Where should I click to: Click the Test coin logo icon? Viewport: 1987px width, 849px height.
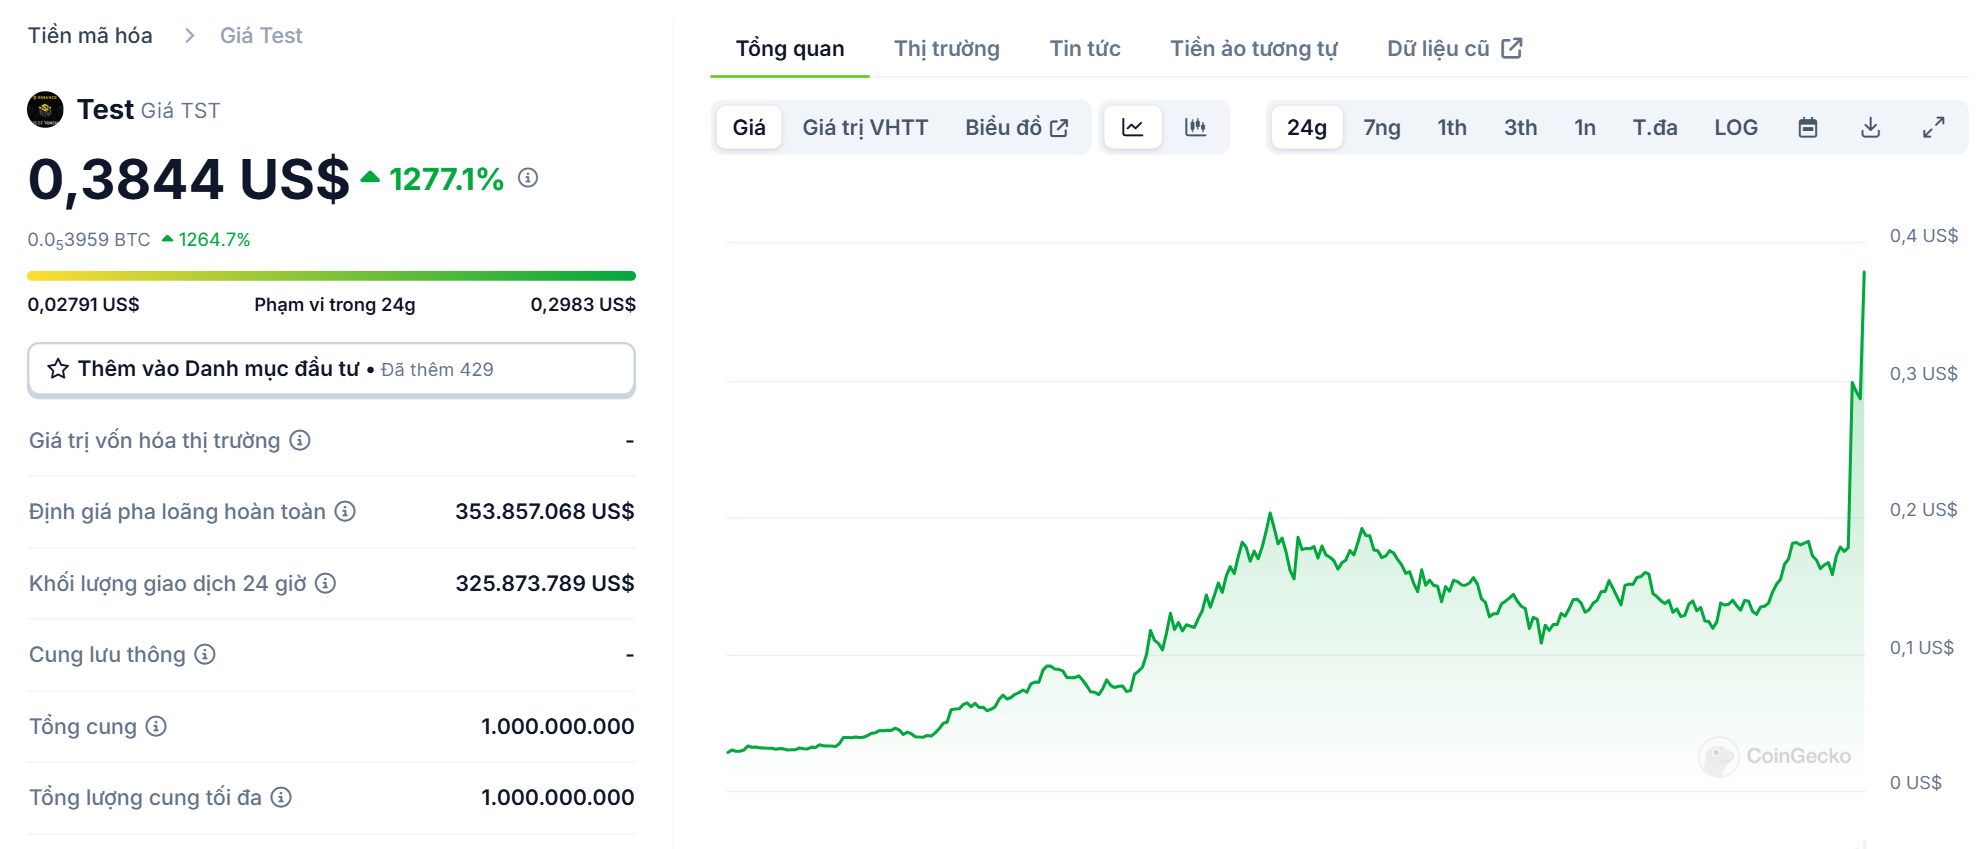45,109
